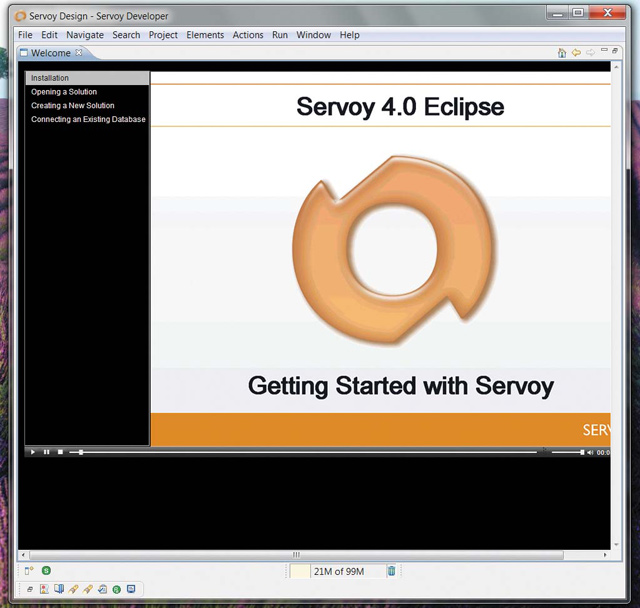This screenshot has height=608, width=640.
Task: Close the Welcome tab with its X
Action: [x=79, y=53]
